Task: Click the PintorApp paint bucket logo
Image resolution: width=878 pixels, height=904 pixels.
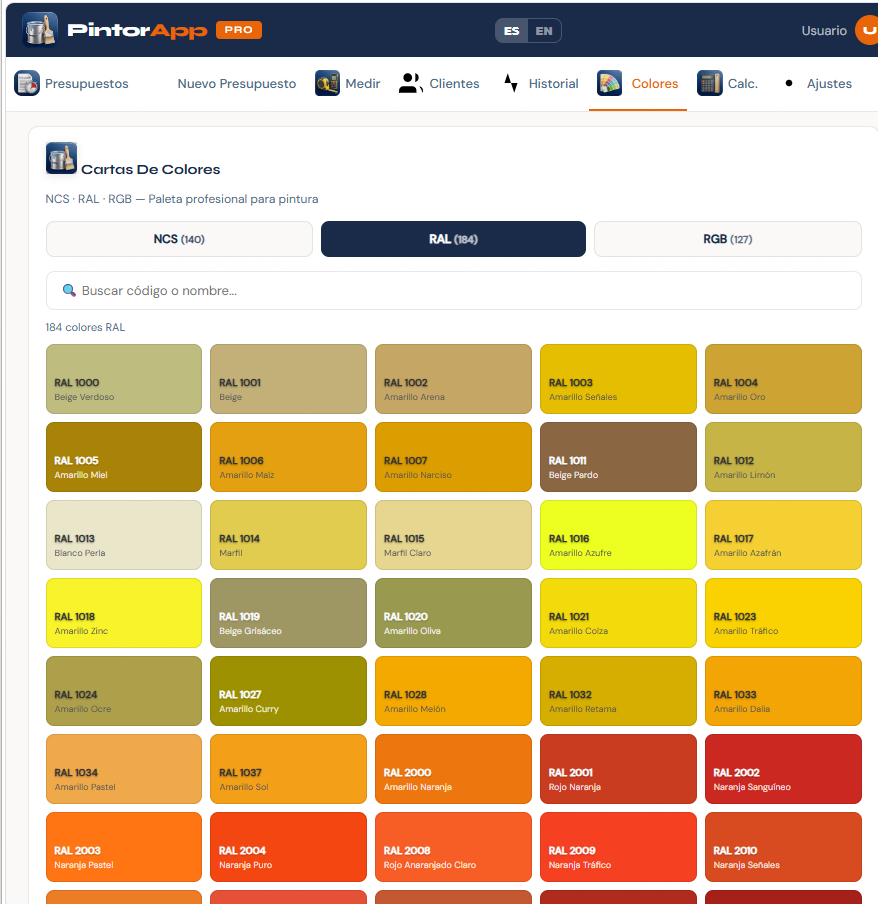Action: tap(40, 29)
